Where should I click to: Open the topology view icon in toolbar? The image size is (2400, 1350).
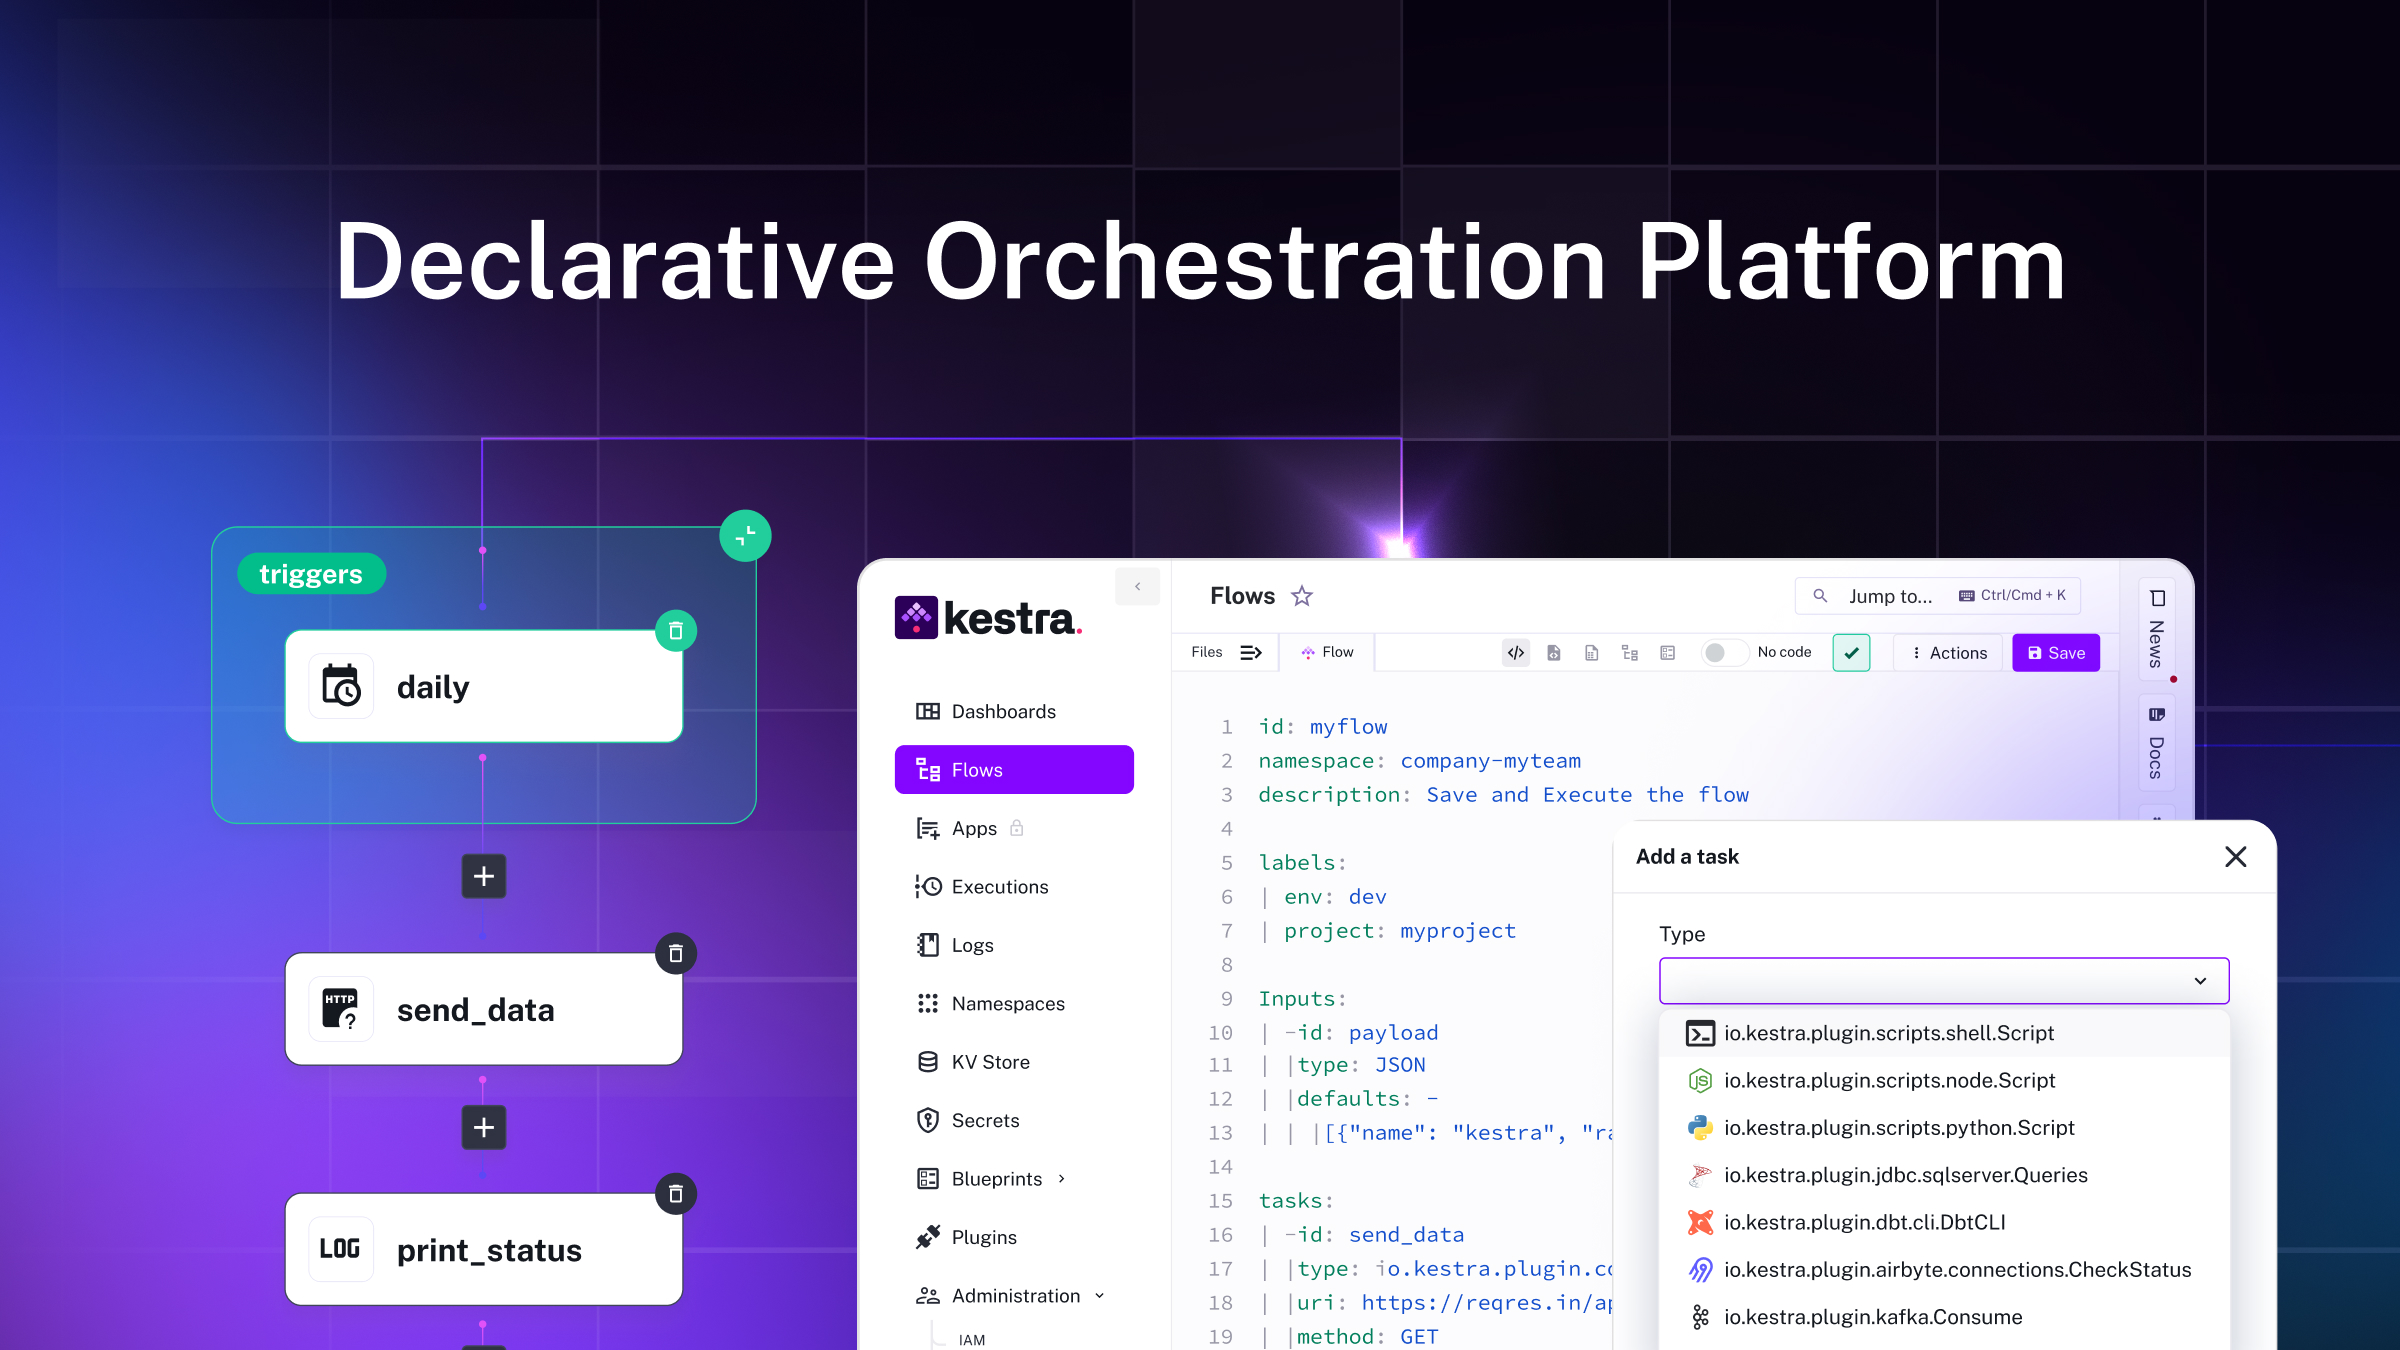coord(1630,653)
